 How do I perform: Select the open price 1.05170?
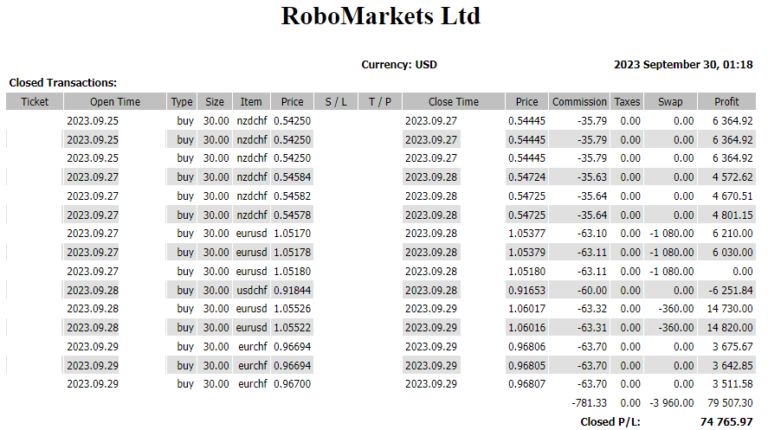(292, 234)
